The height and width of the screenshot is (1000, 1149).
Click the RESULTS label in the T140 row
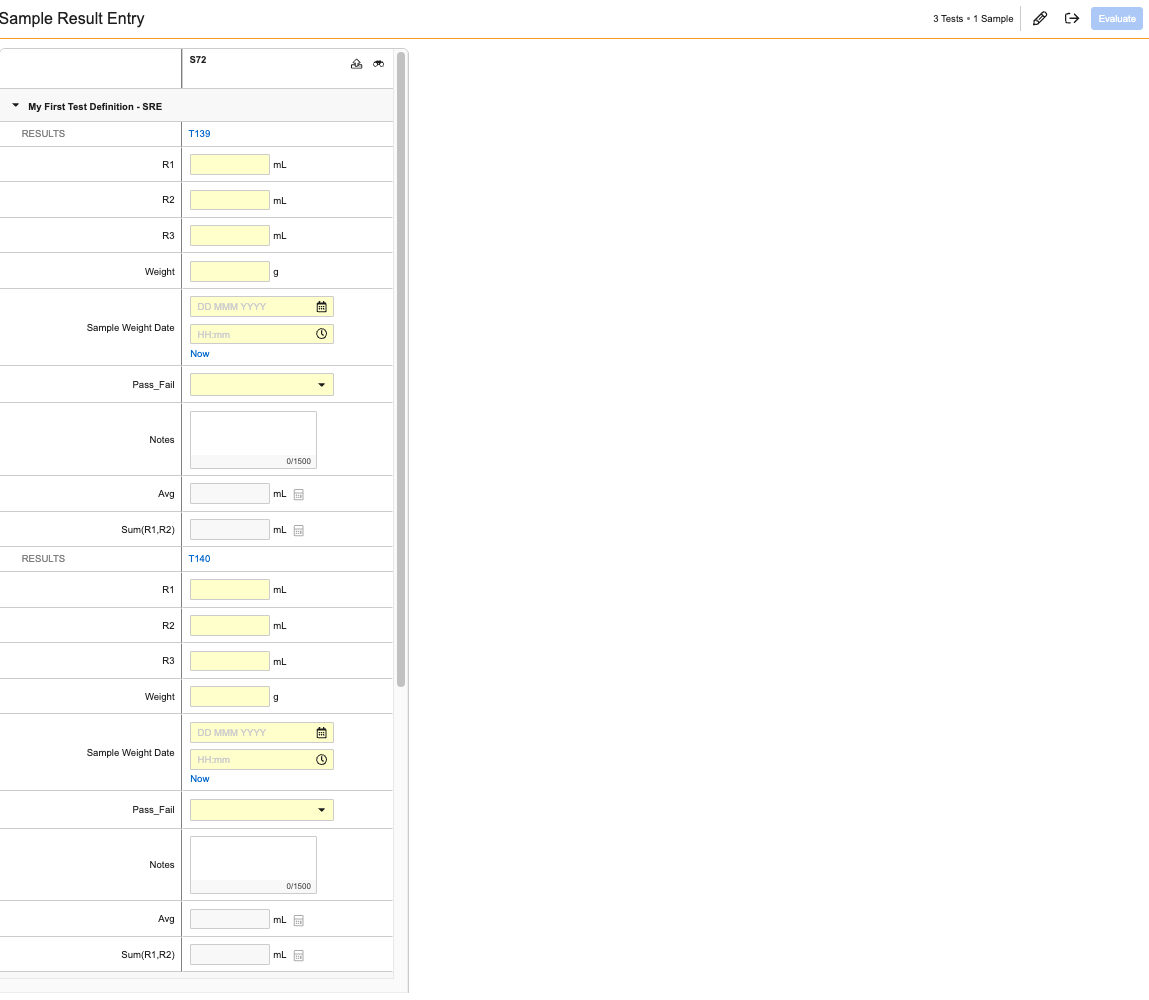tap(43, 558)
